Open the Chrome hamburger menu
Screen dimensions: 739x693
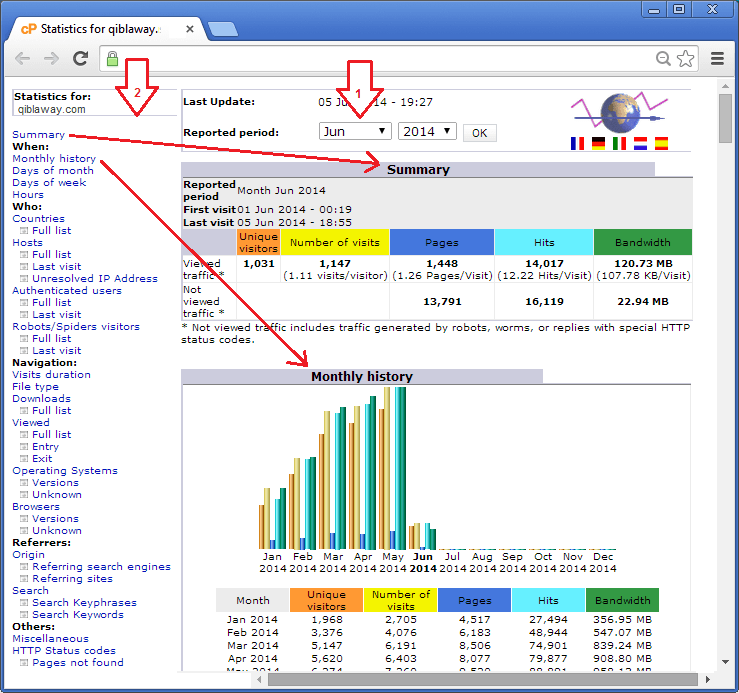(717, 59)
